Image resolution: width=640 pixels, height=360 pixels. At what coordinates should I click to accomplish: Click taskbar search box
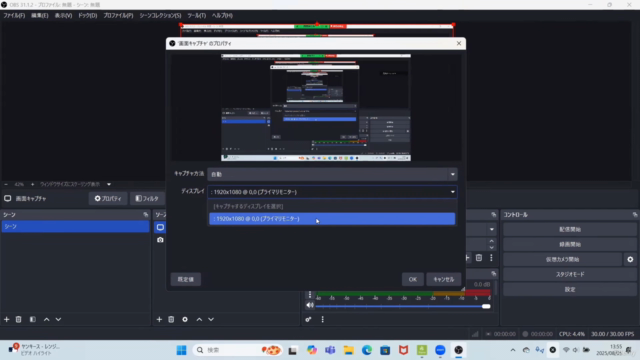pos(238,350)
